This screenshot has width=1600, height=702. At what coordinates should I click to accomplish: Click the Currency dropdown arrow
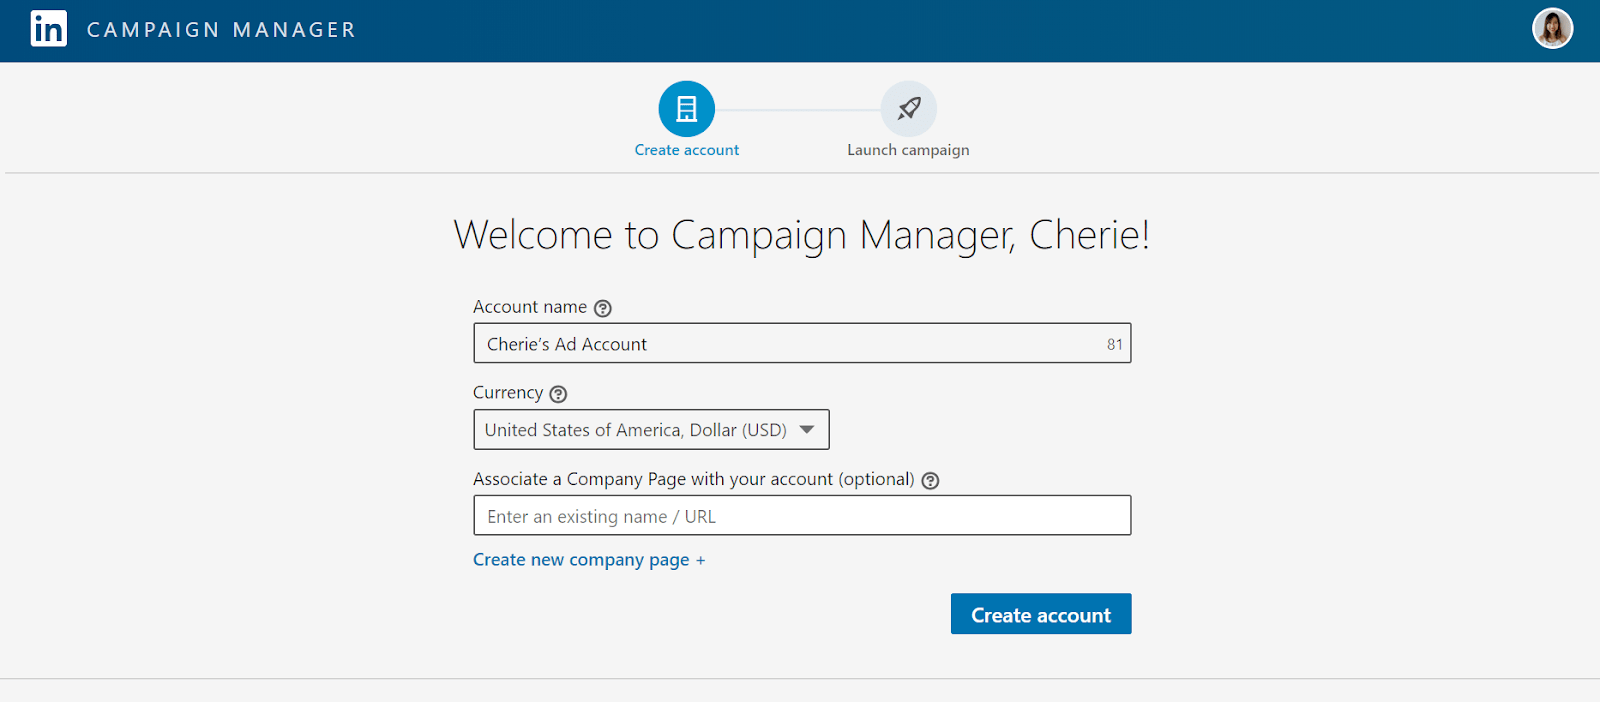(807, 430)
